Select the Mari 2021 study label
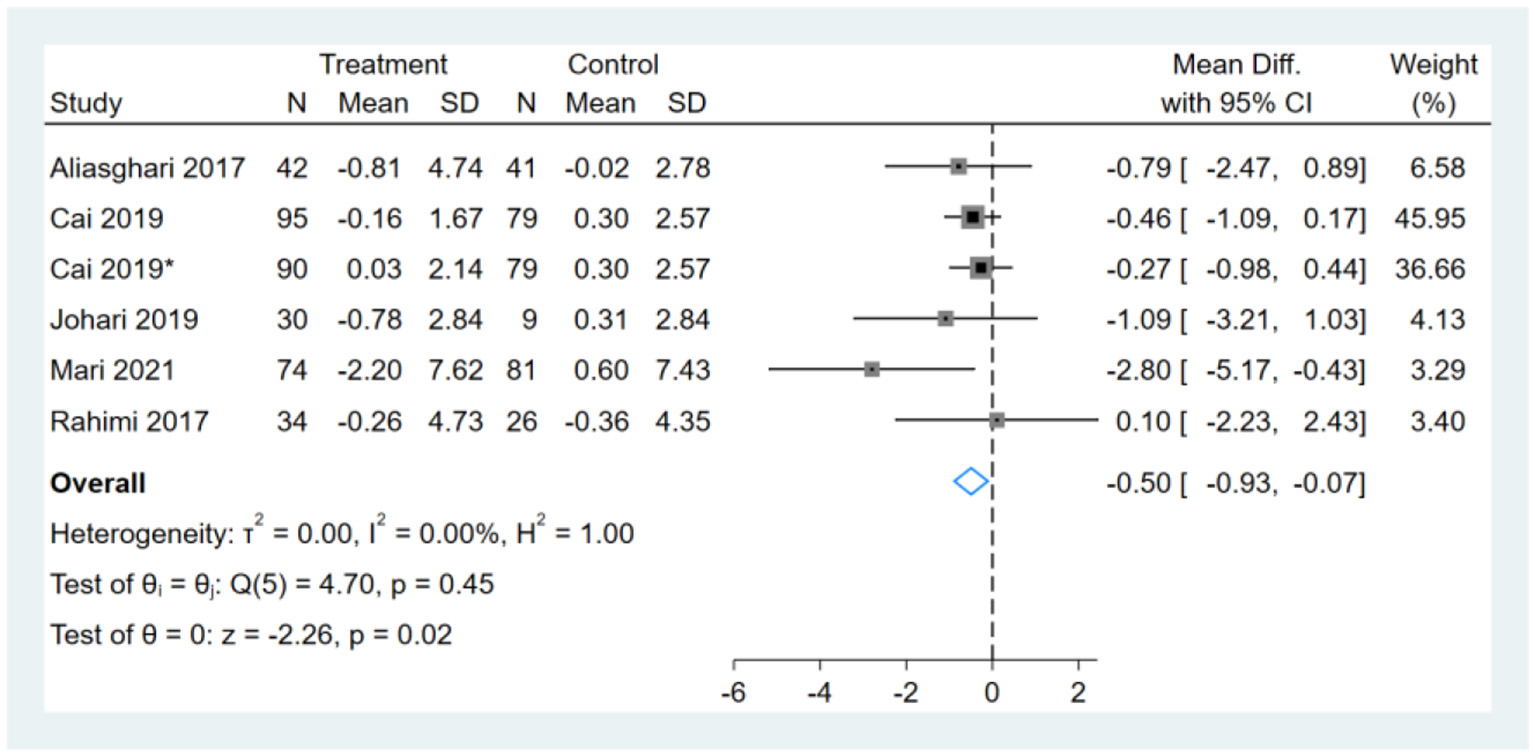Image resolution: width=1535 pixels, height=756 pixels. pos(112,370)
